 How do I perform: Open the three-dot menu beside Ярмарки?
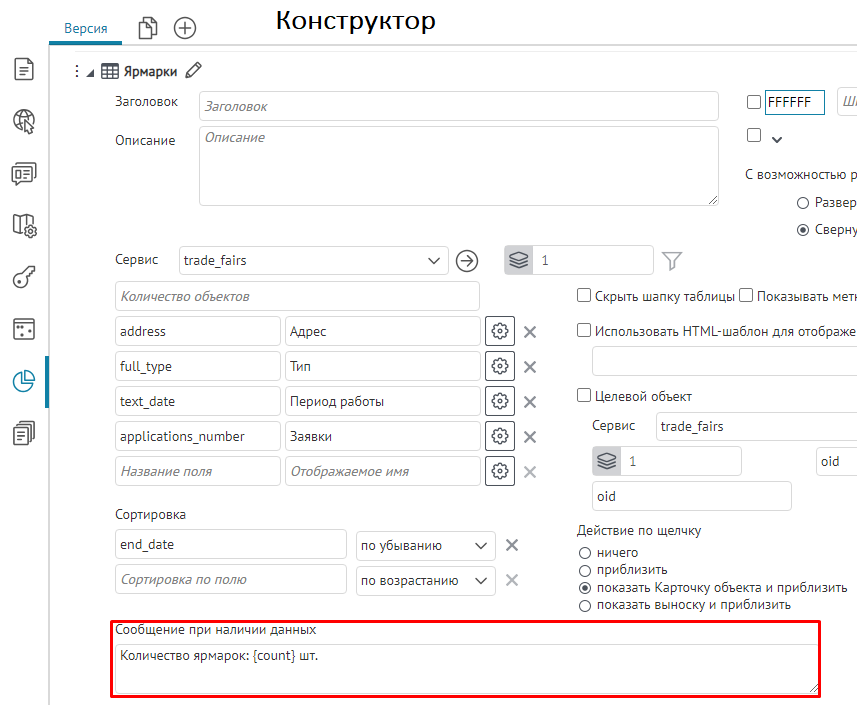pyautogui.click(x=76, y=71)
